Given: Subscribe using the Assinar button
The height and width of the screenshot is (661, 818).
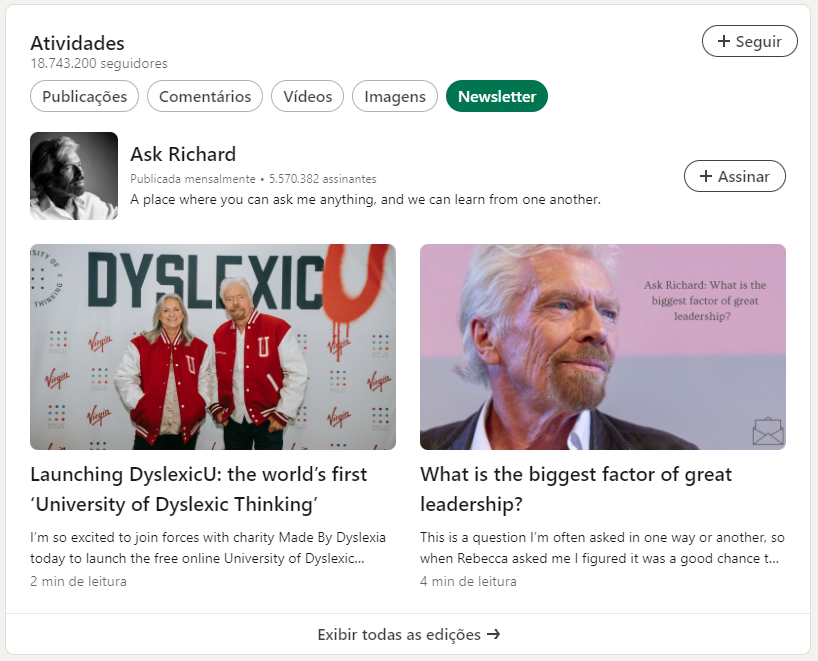Looking at the screenshot, I should [734, 175].
